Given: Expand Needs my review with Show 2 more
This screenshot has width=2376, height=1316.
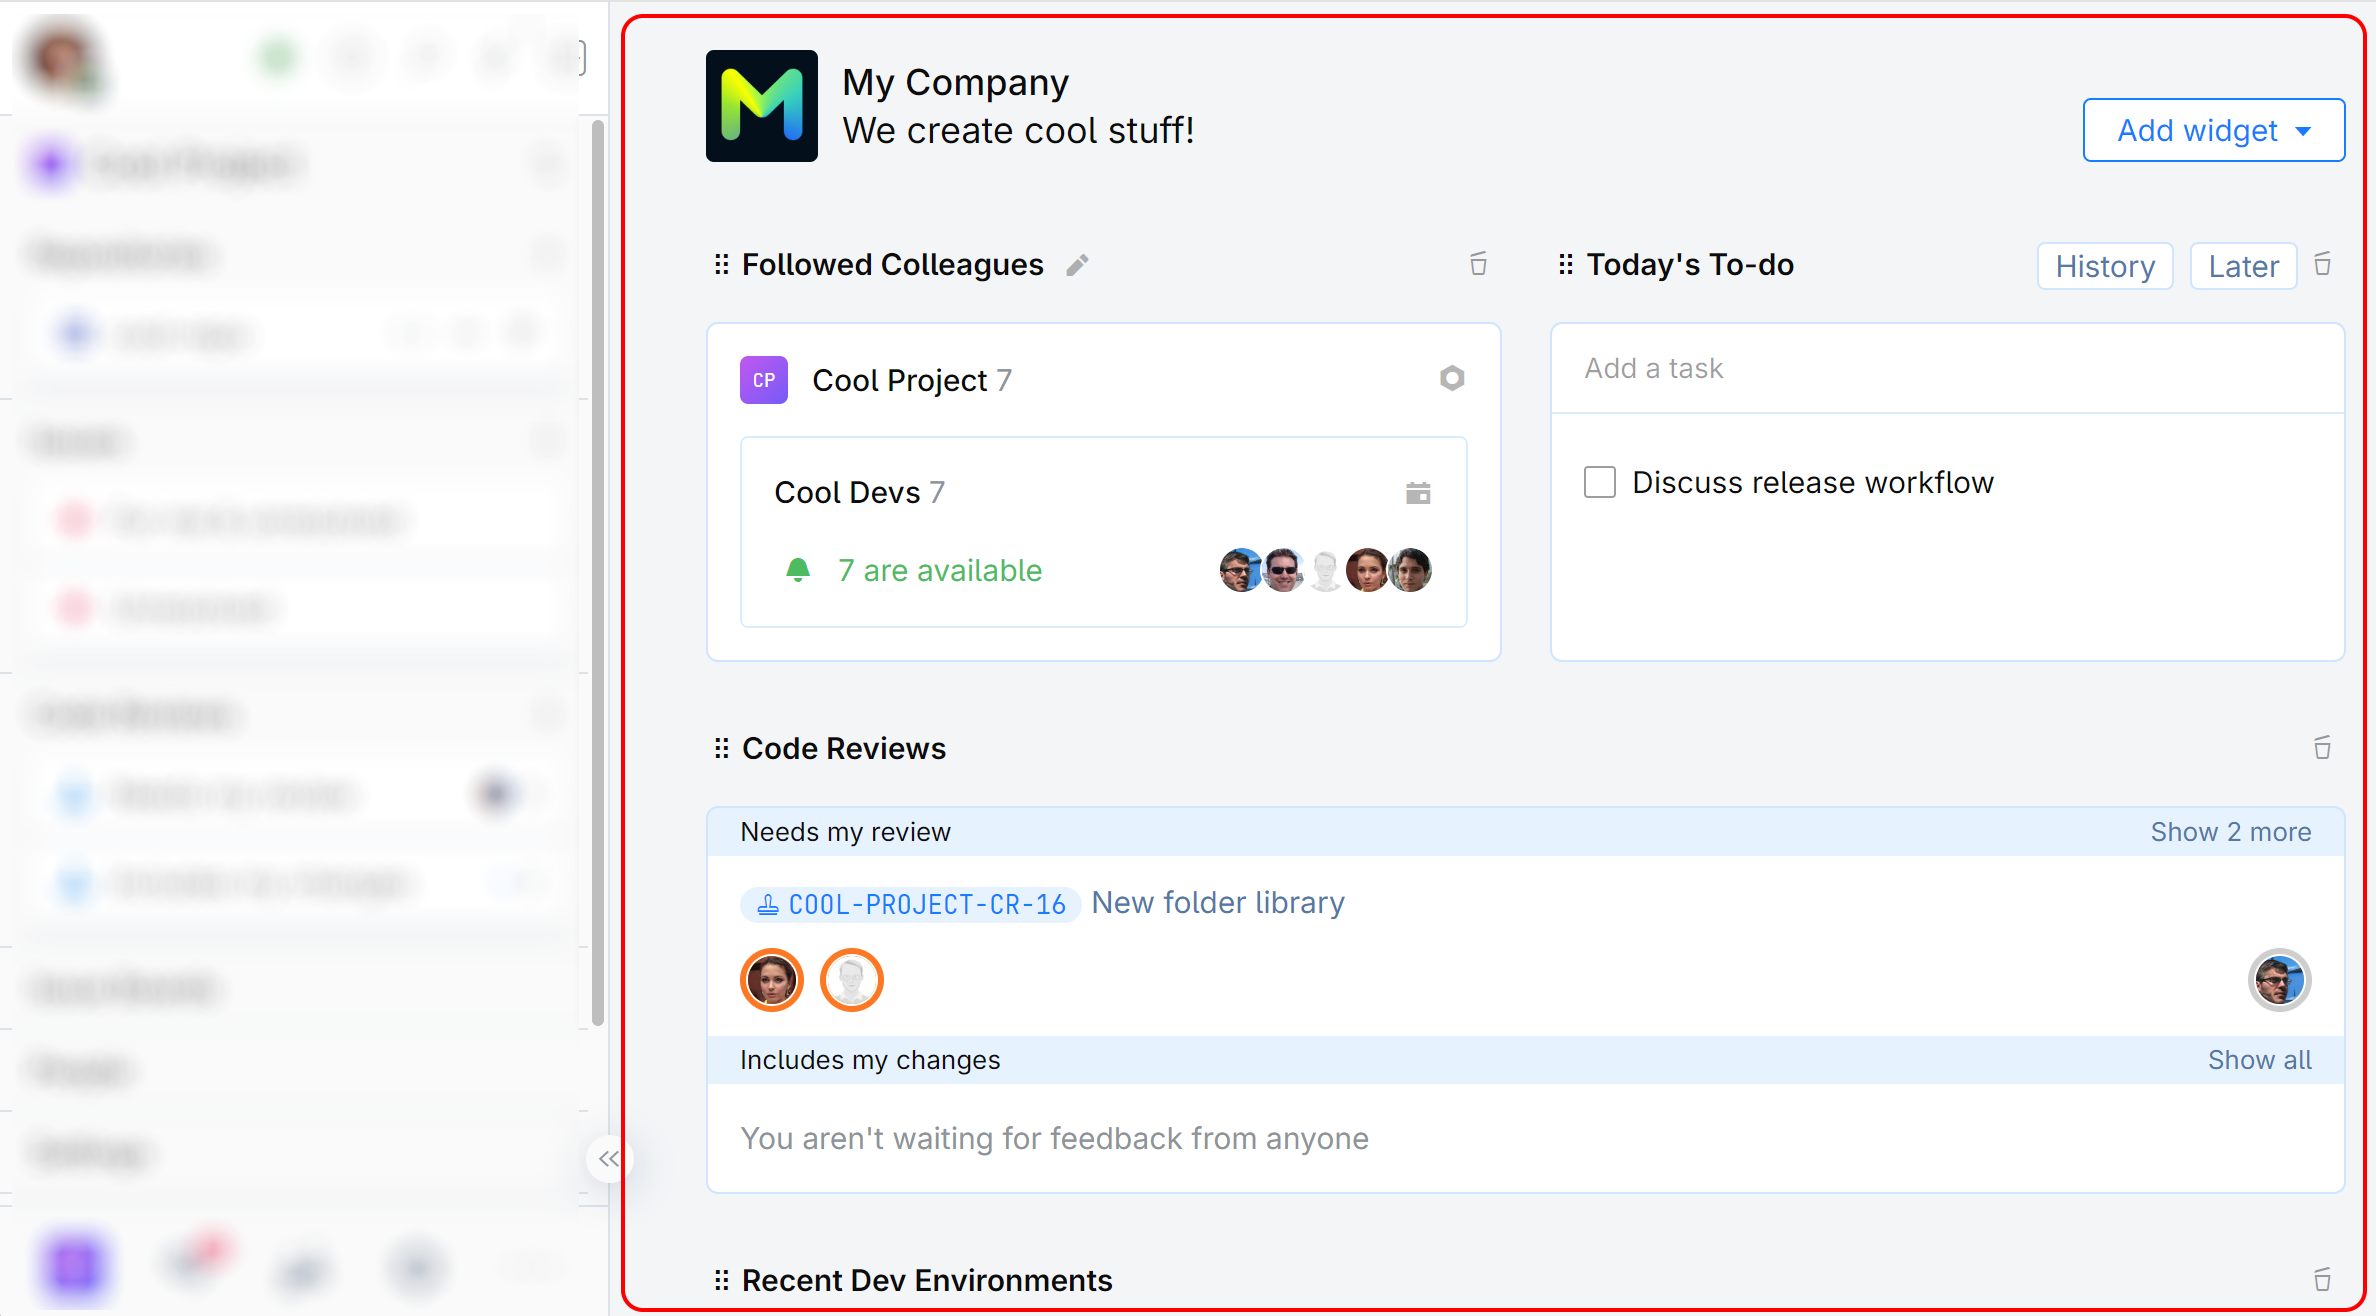Looking at the screenshot, I should [x=2230, y=832].
